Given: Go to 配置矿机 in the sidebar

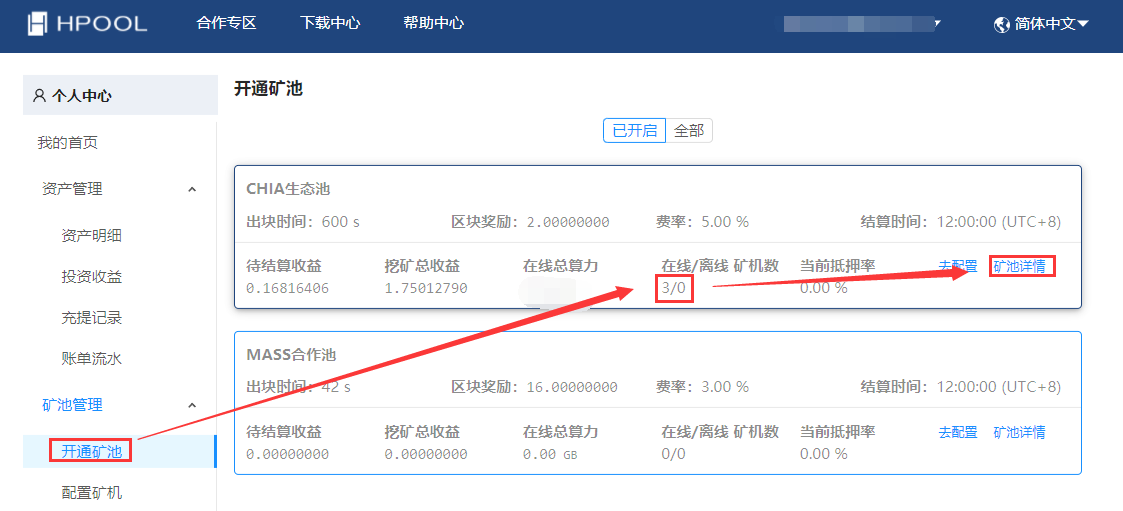Looking at the screenshot, I should [x=91, y=493].
